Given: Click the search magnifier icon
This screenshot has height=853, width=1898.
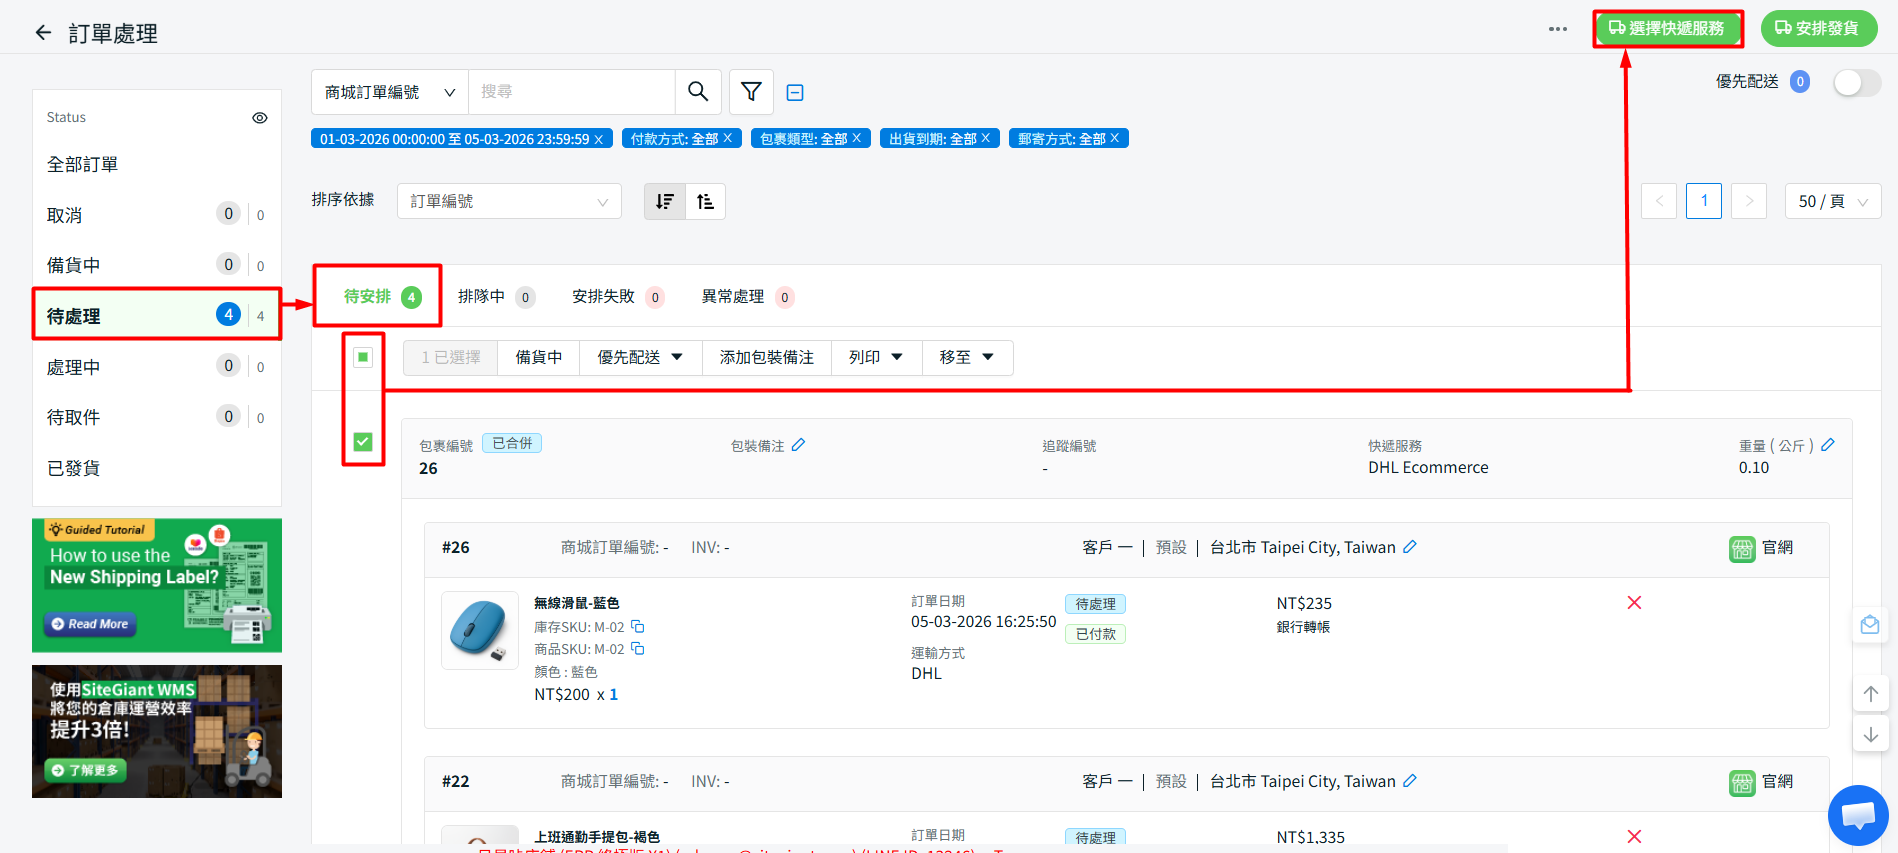Looking at the screenshot, I should (698, 92).
